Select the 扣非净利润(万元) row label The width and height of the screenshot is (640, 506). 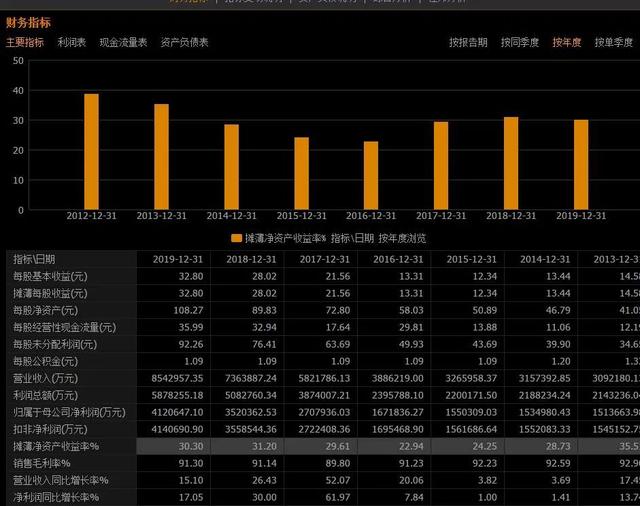coord(50,429)
